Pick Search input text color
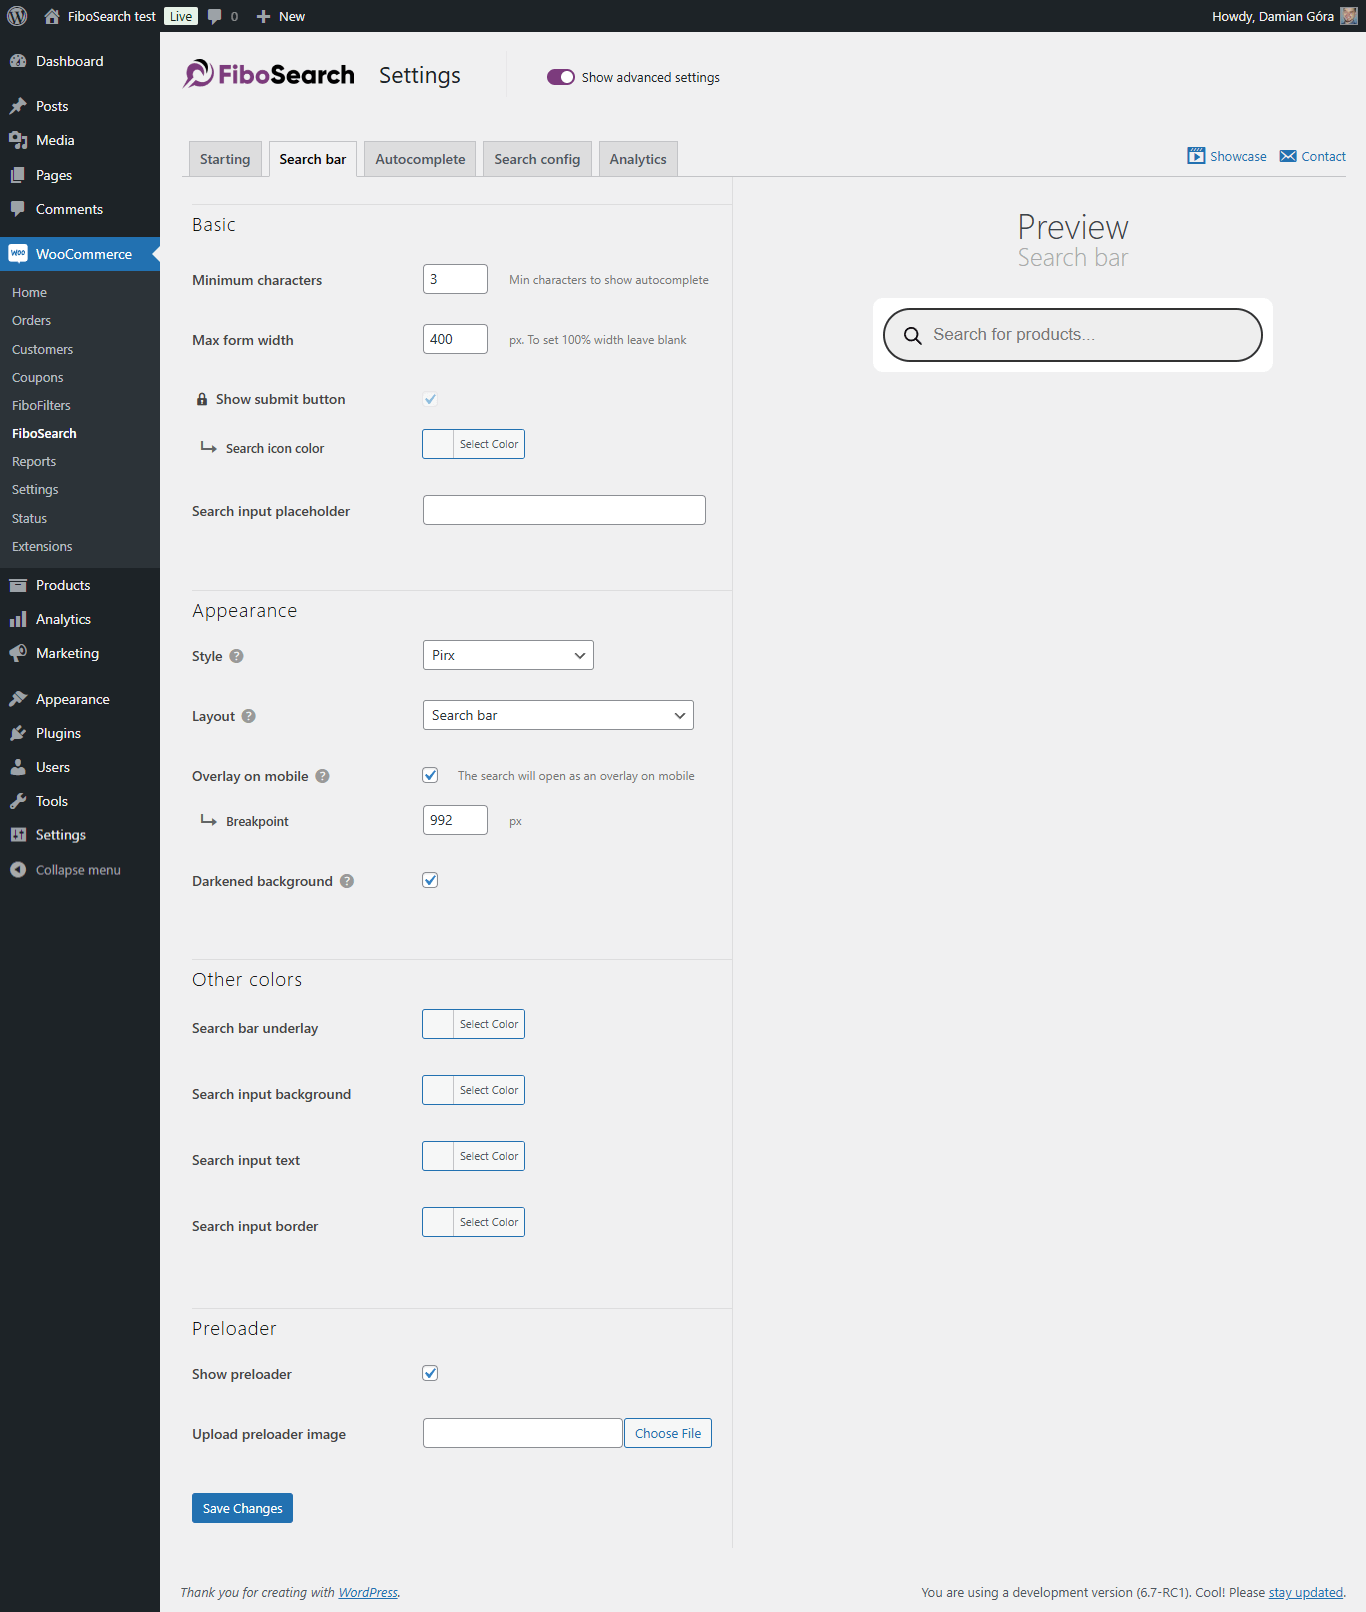 tap(473, 1156)
